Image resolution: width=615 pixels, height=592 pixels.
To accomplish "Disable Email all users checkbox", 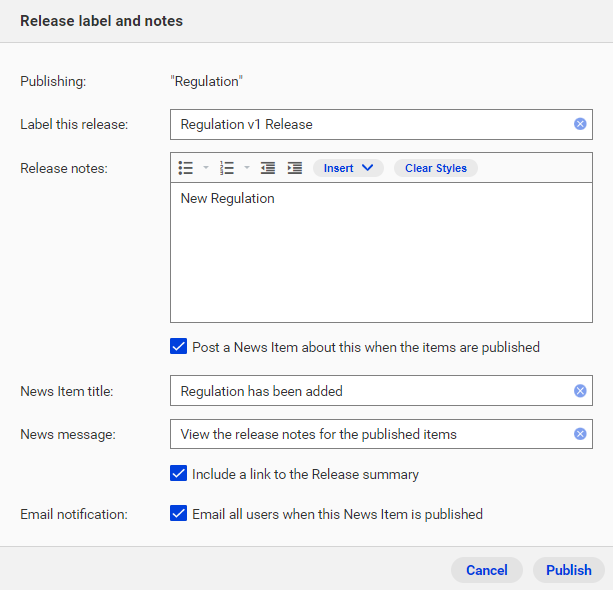I will coord(178,514).
